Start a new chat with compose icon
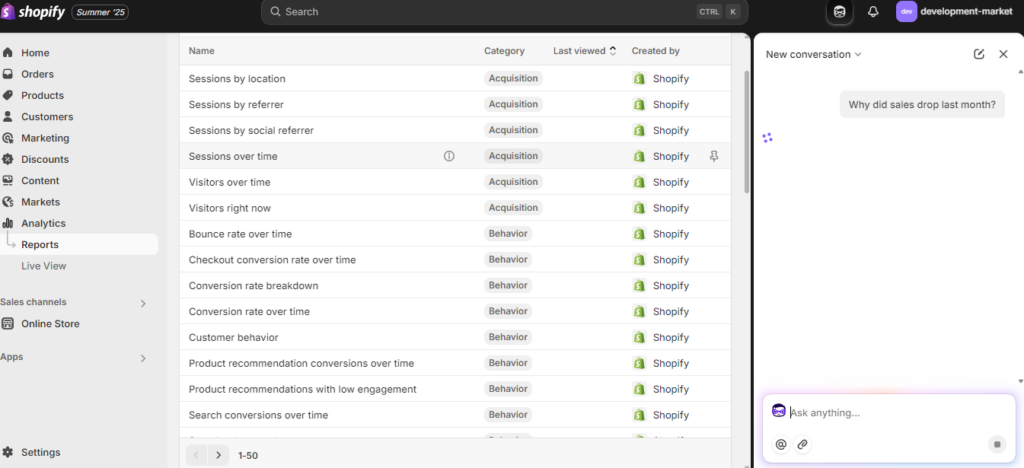The image size is (1024, 468). tap(978, 54)
